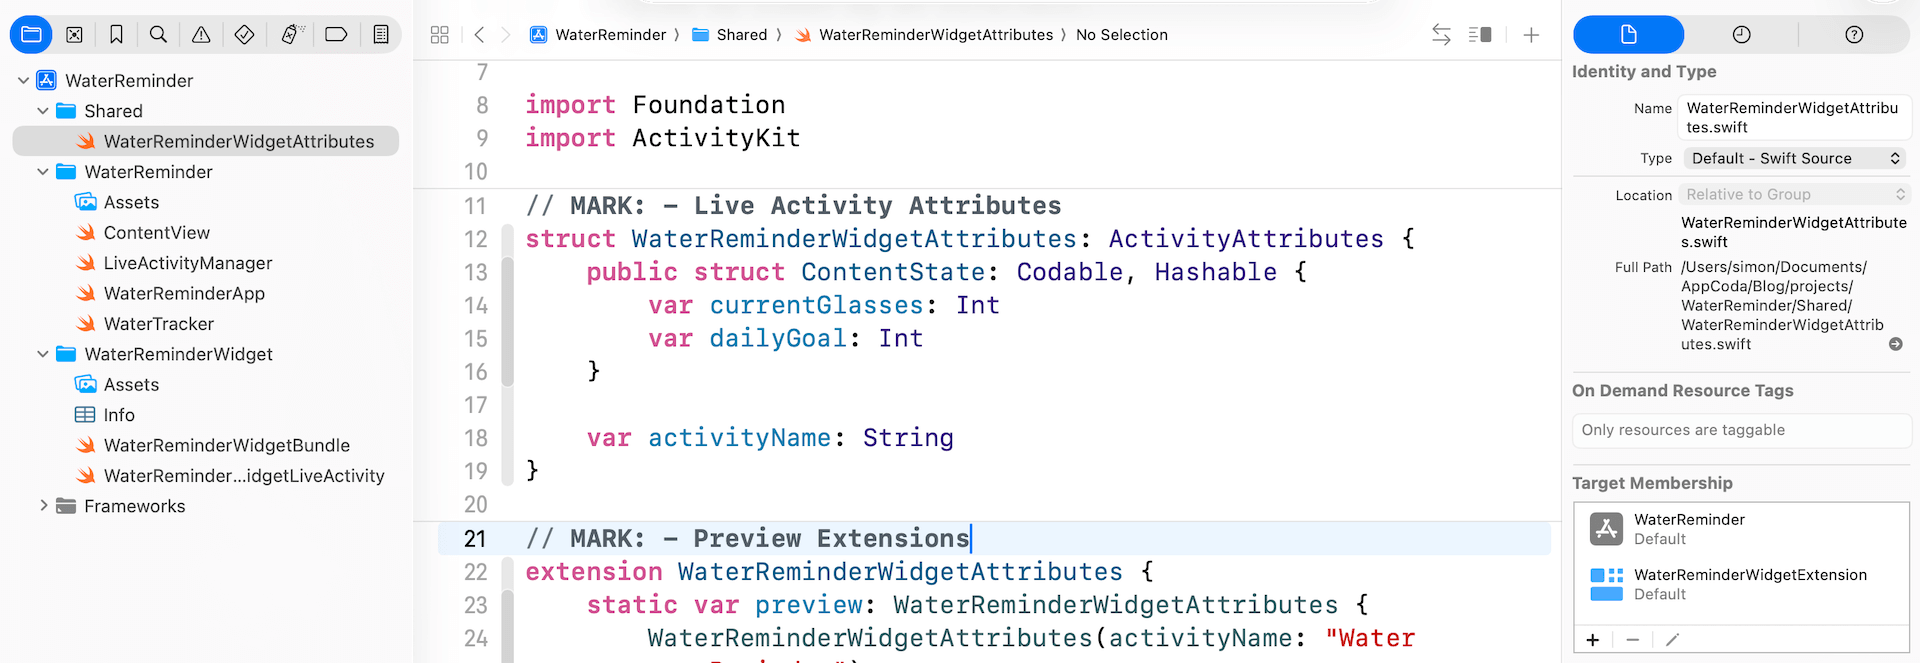Switch to the Test navigator
This screenshot has width=1920, height=663.
click(x=244, y=35)
